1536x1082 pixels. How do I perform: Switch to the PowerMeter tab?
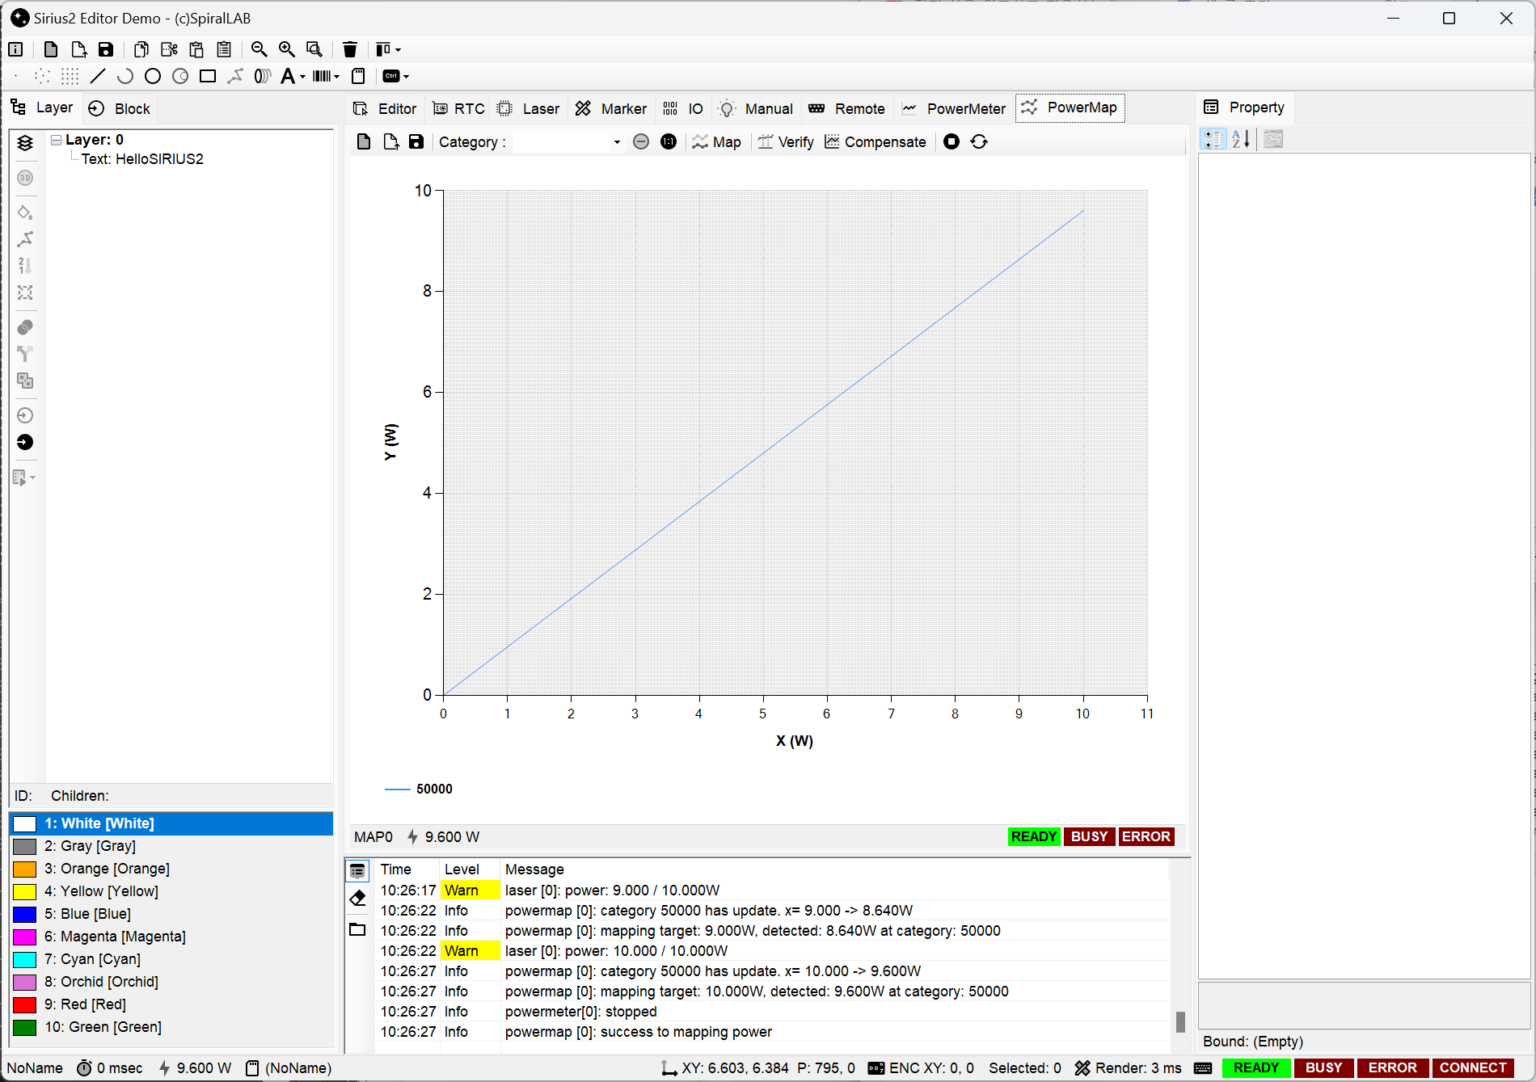pyautogui.click(x=954, y=108)
